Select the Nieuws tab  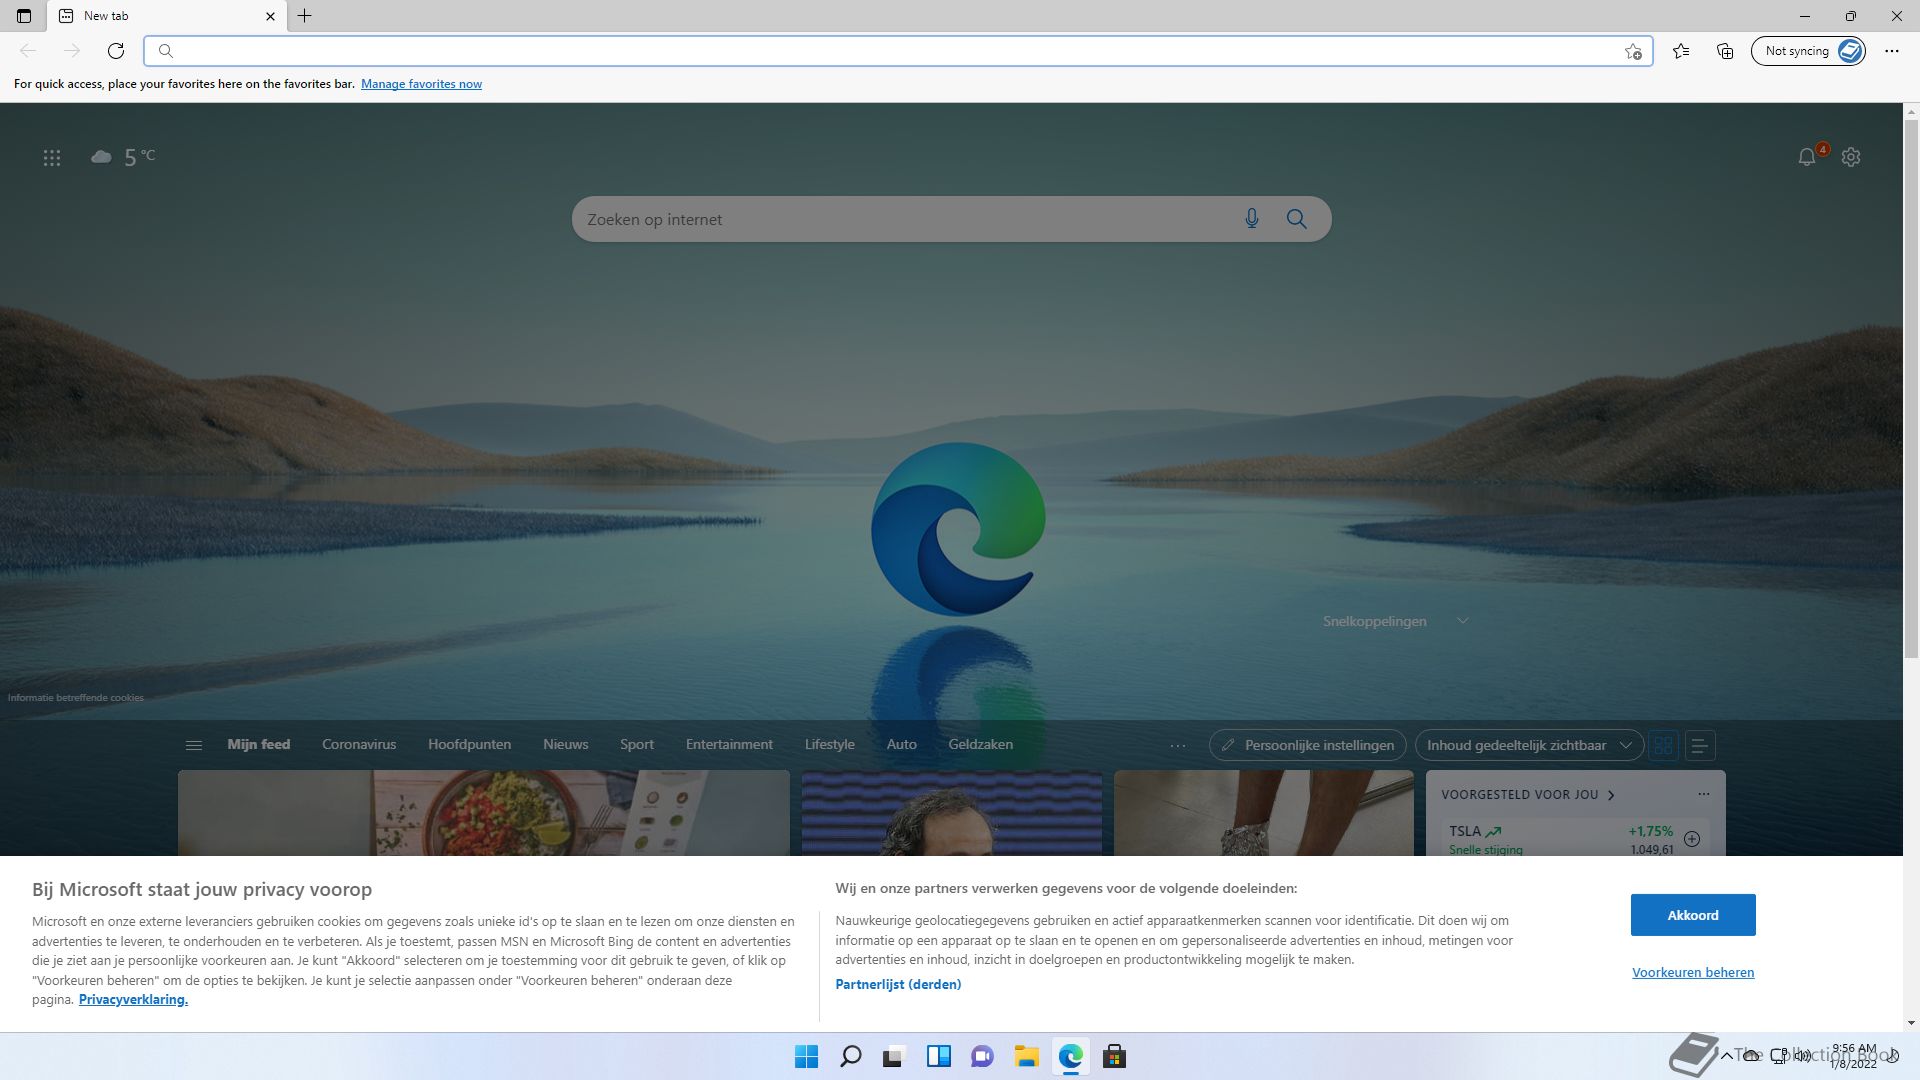click(x=566, y=744)
